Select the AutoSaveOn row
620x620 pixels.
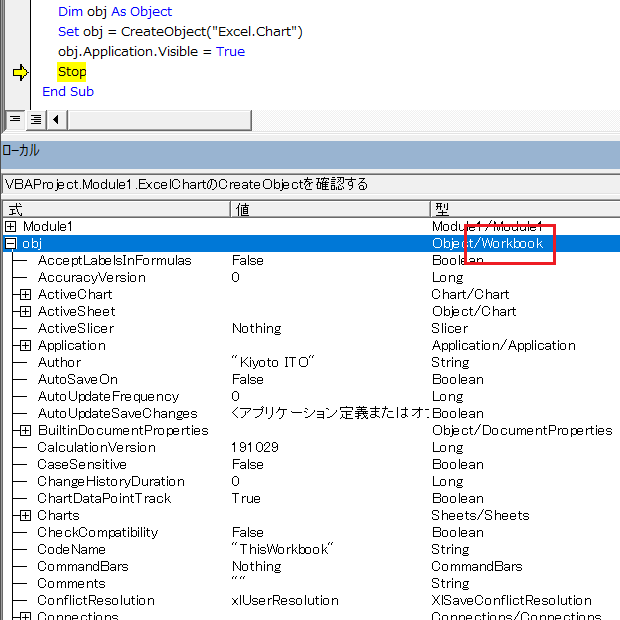point(312,380)
